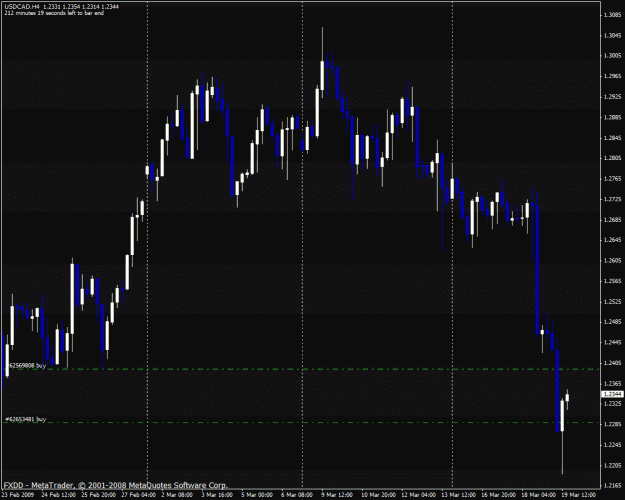Click the 10 Mar 20:00 time label
This screenshot has width=625, height=500.
tap(378, 495)
